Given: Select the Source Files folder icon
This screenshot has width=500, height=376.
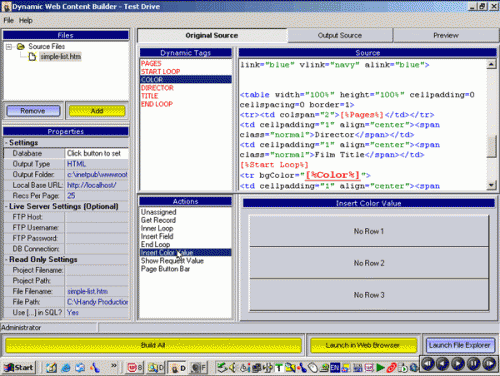Looking at the screenshot, I should click(21, 46).
